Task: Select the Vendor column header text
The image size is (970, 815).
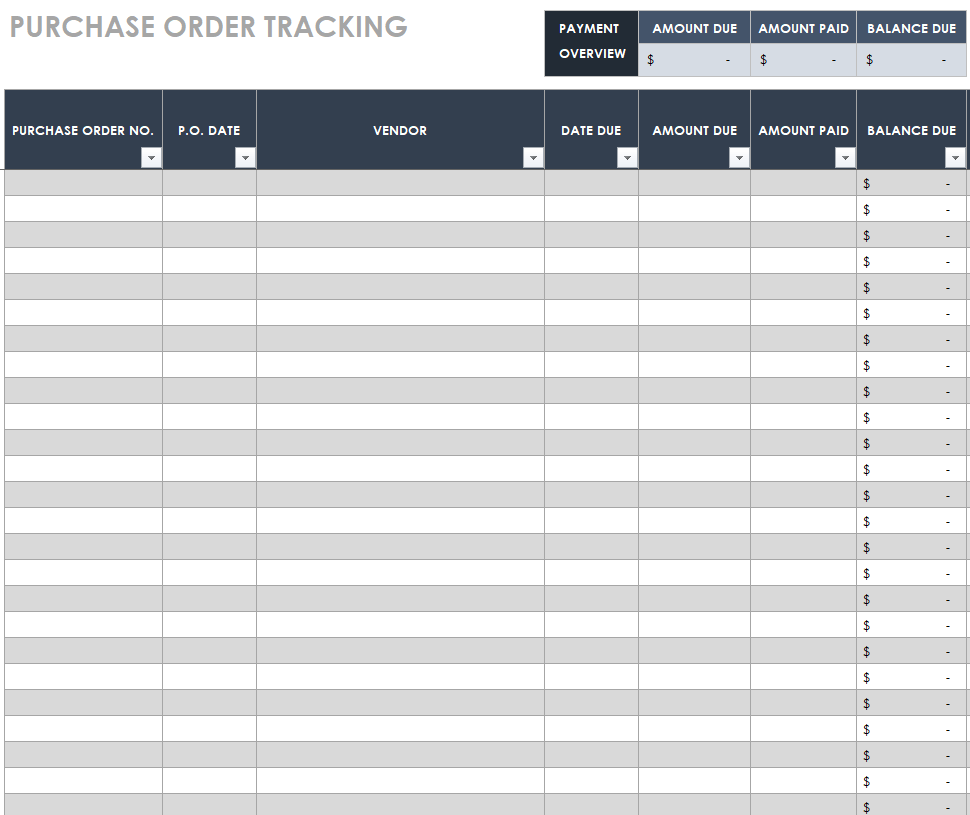Action: point(400,131)
